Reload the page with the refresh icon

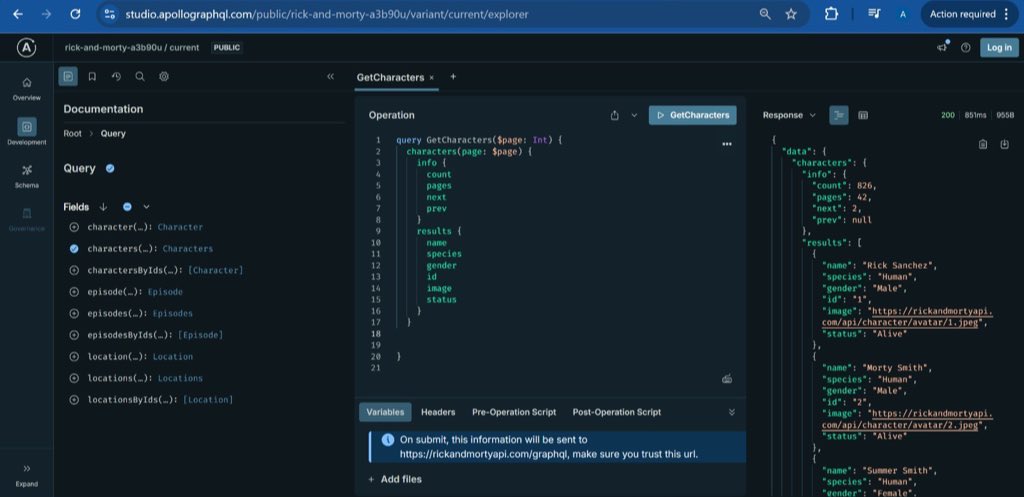[x=75, y=14]
